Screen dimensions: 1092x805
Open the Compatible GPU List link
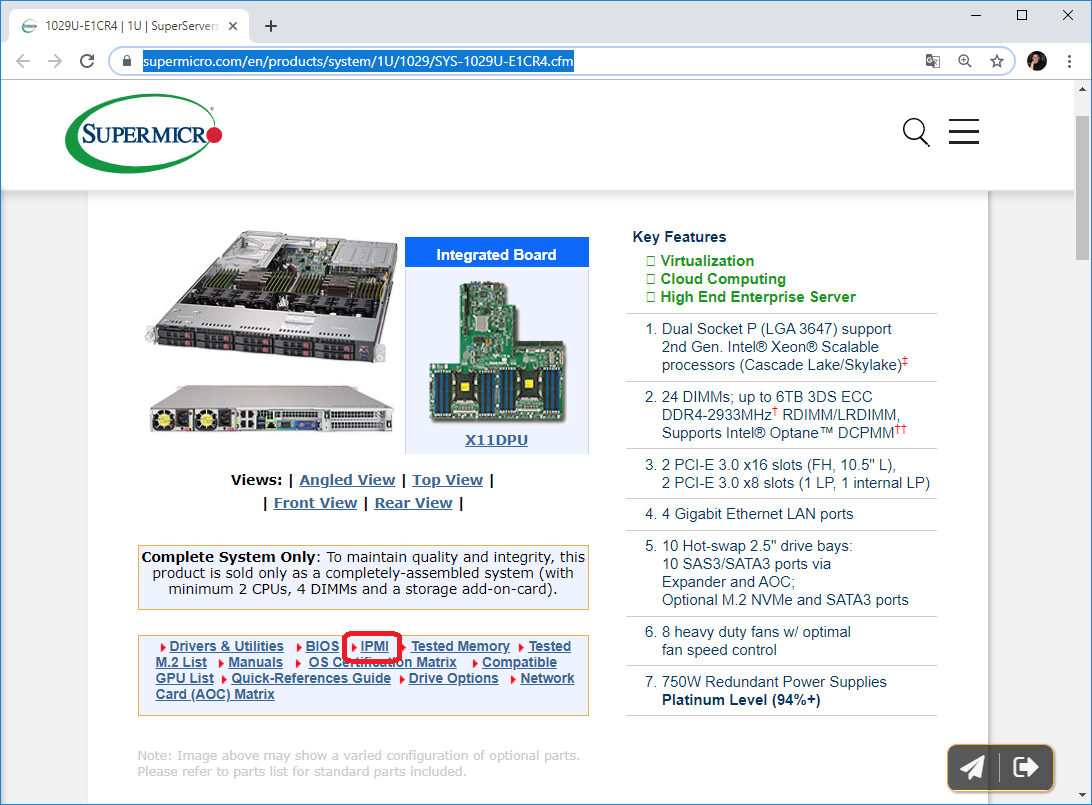pyautogui.click(x=520, y=662)
